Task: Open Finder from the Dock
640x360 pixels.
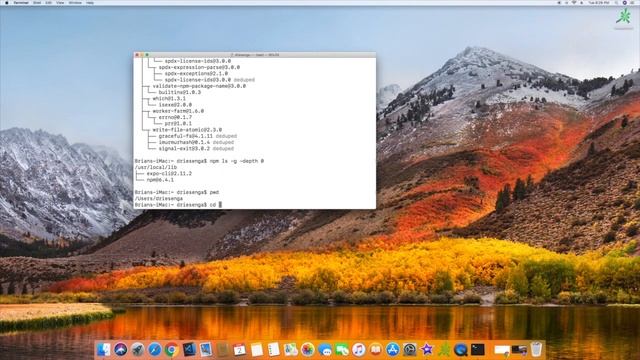Action: point(103,349)
